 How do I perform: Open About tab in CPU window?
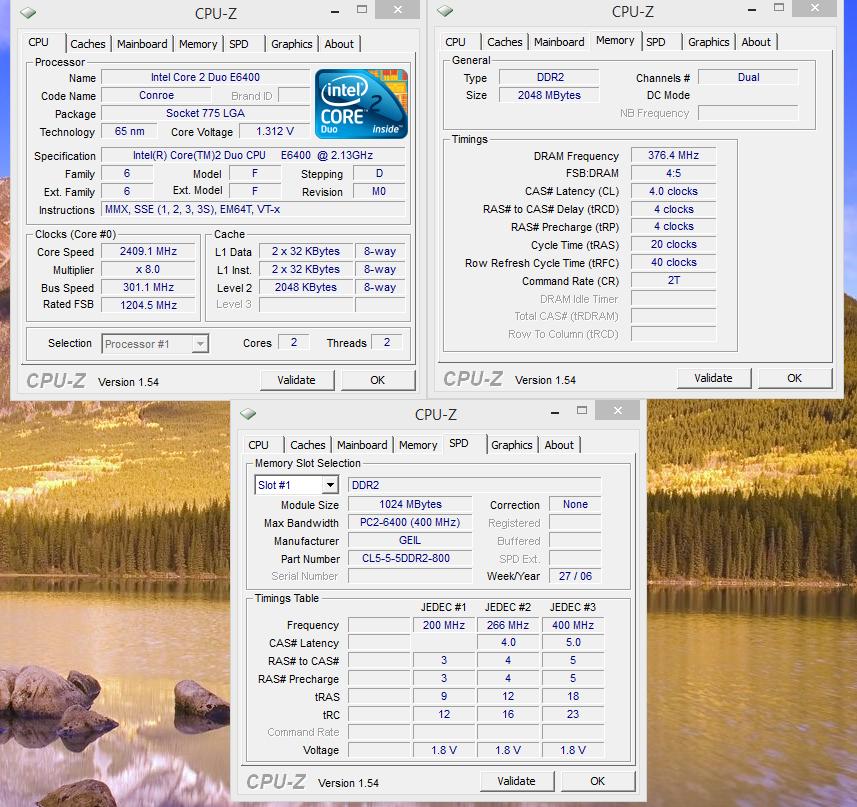339,44
